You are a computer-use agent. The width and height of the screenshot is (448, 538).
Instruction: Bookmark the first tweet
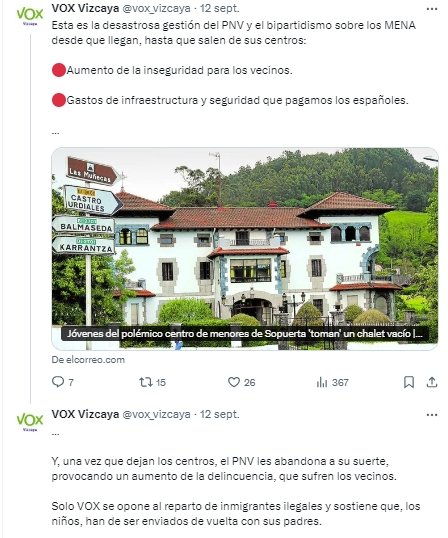pos(409,382)
